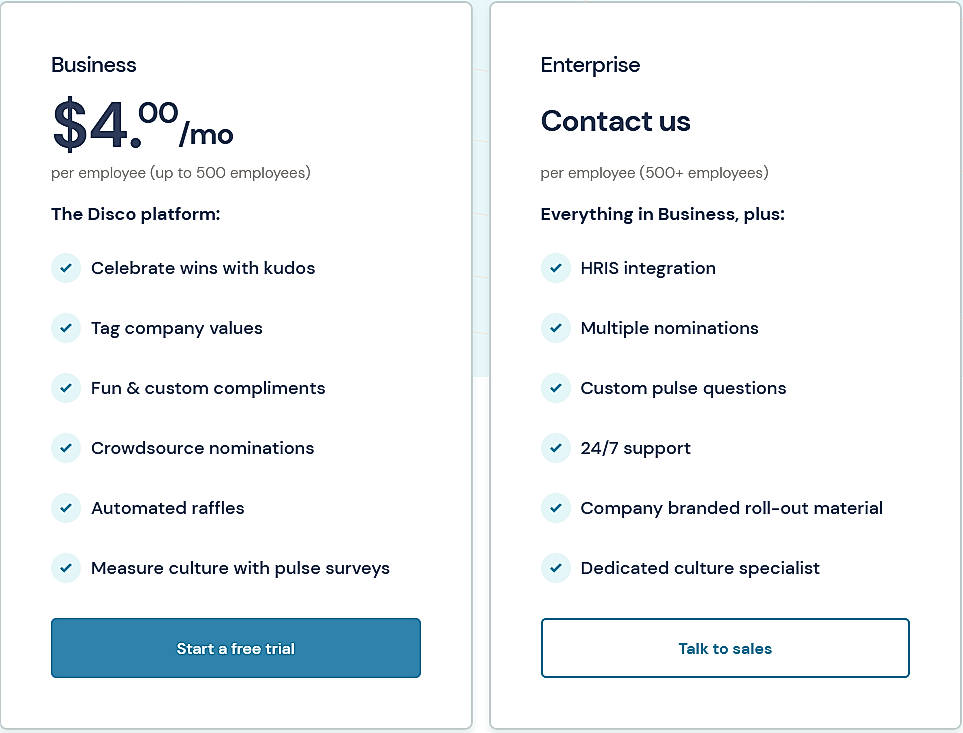Click the checkmark beside Crowdsource nominations
Viewport: 963px width, 733px height.
(x=66, y=448)
